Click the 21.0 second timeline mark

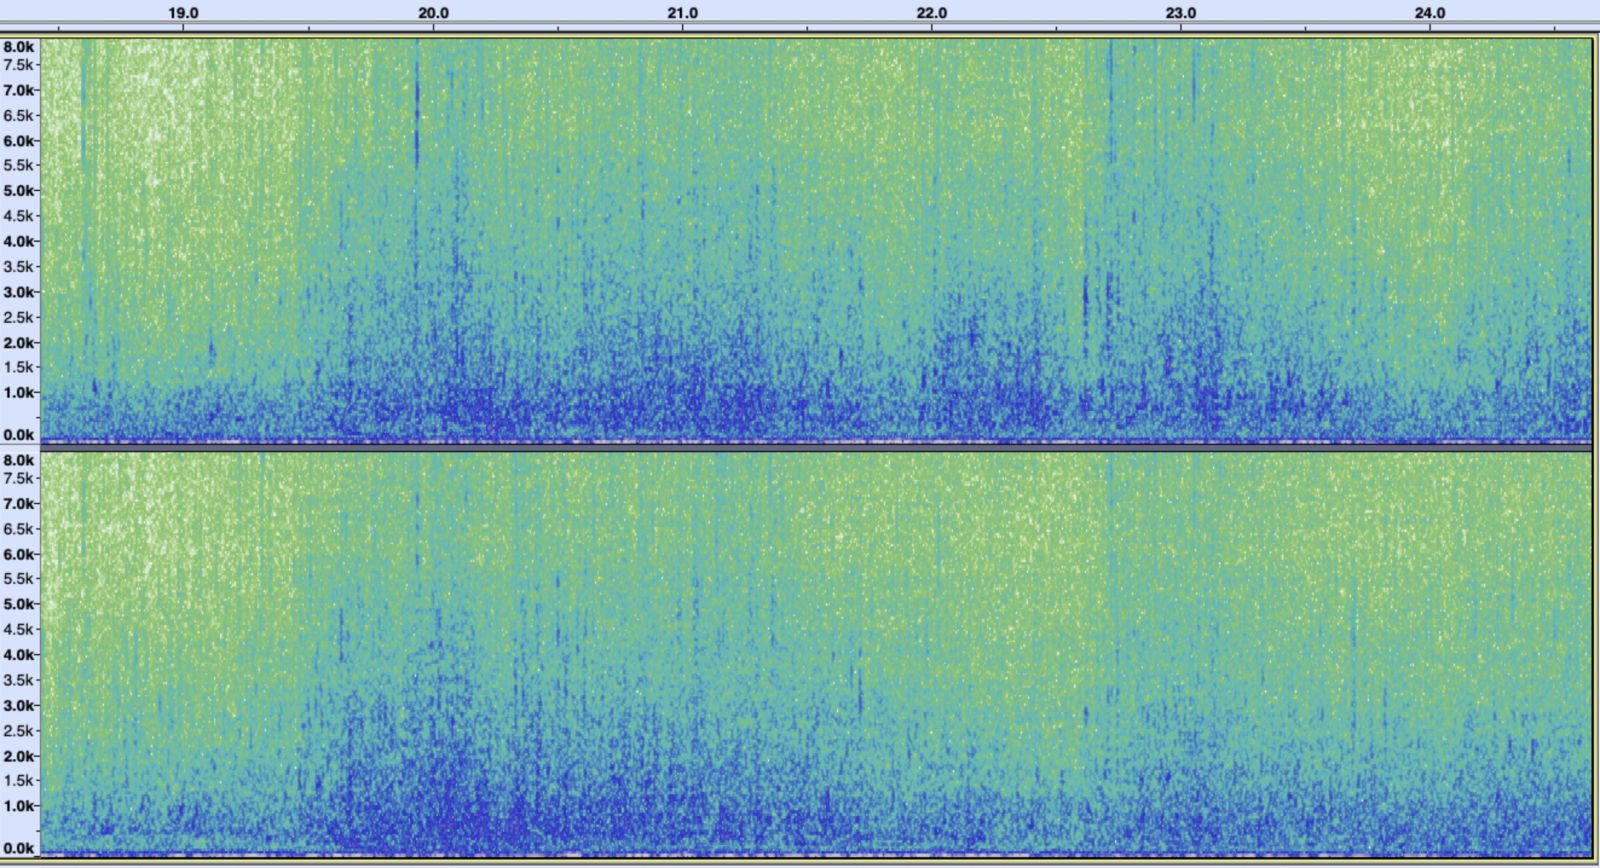pos(683,13)
